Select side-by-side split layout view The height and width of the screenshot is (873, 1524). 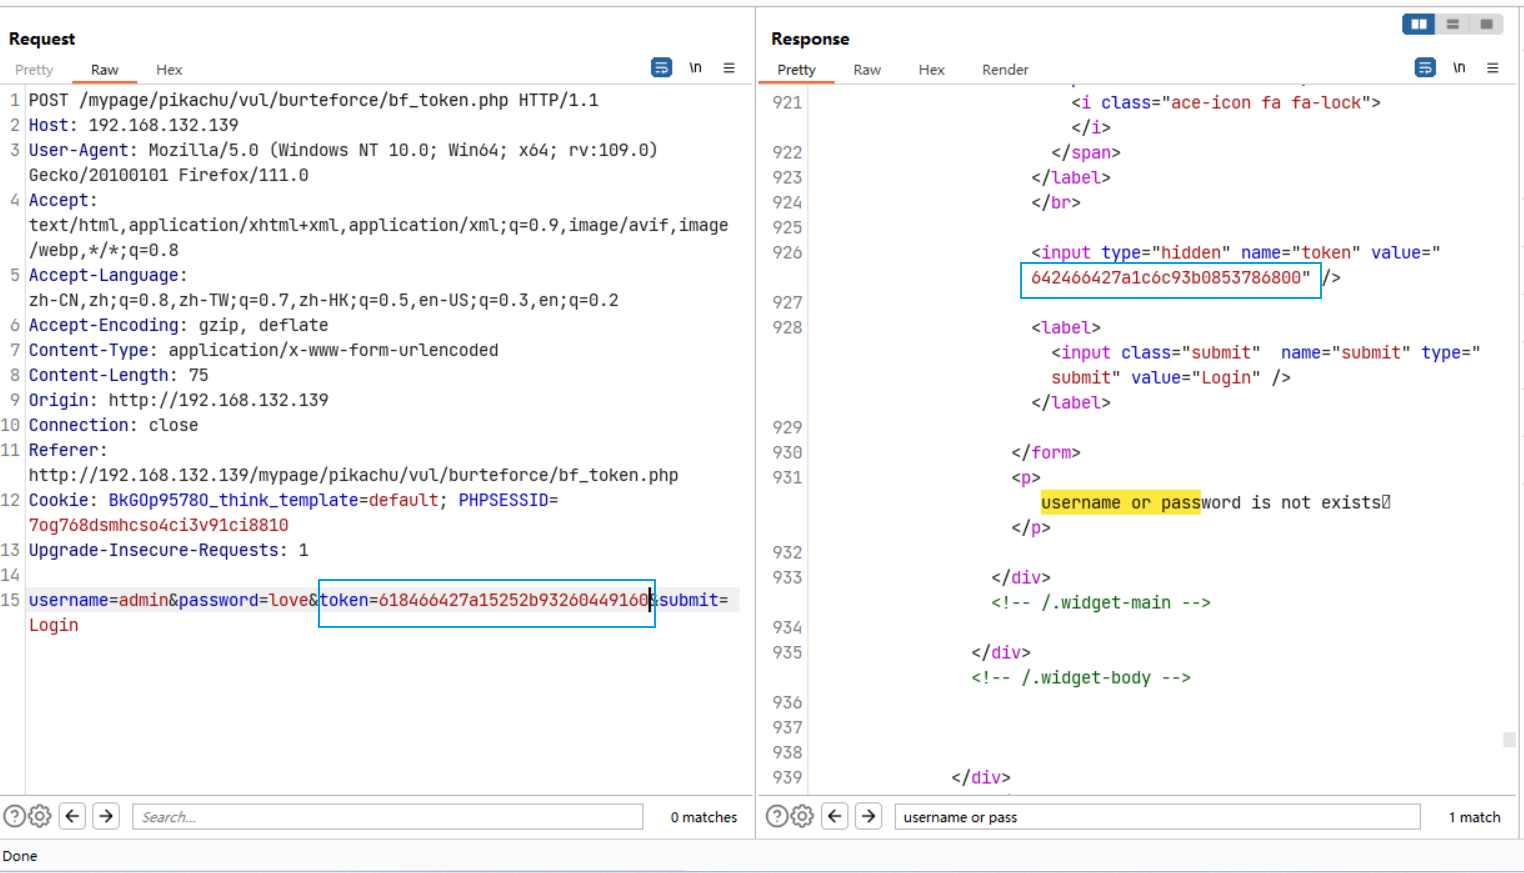coord(1418,24)
